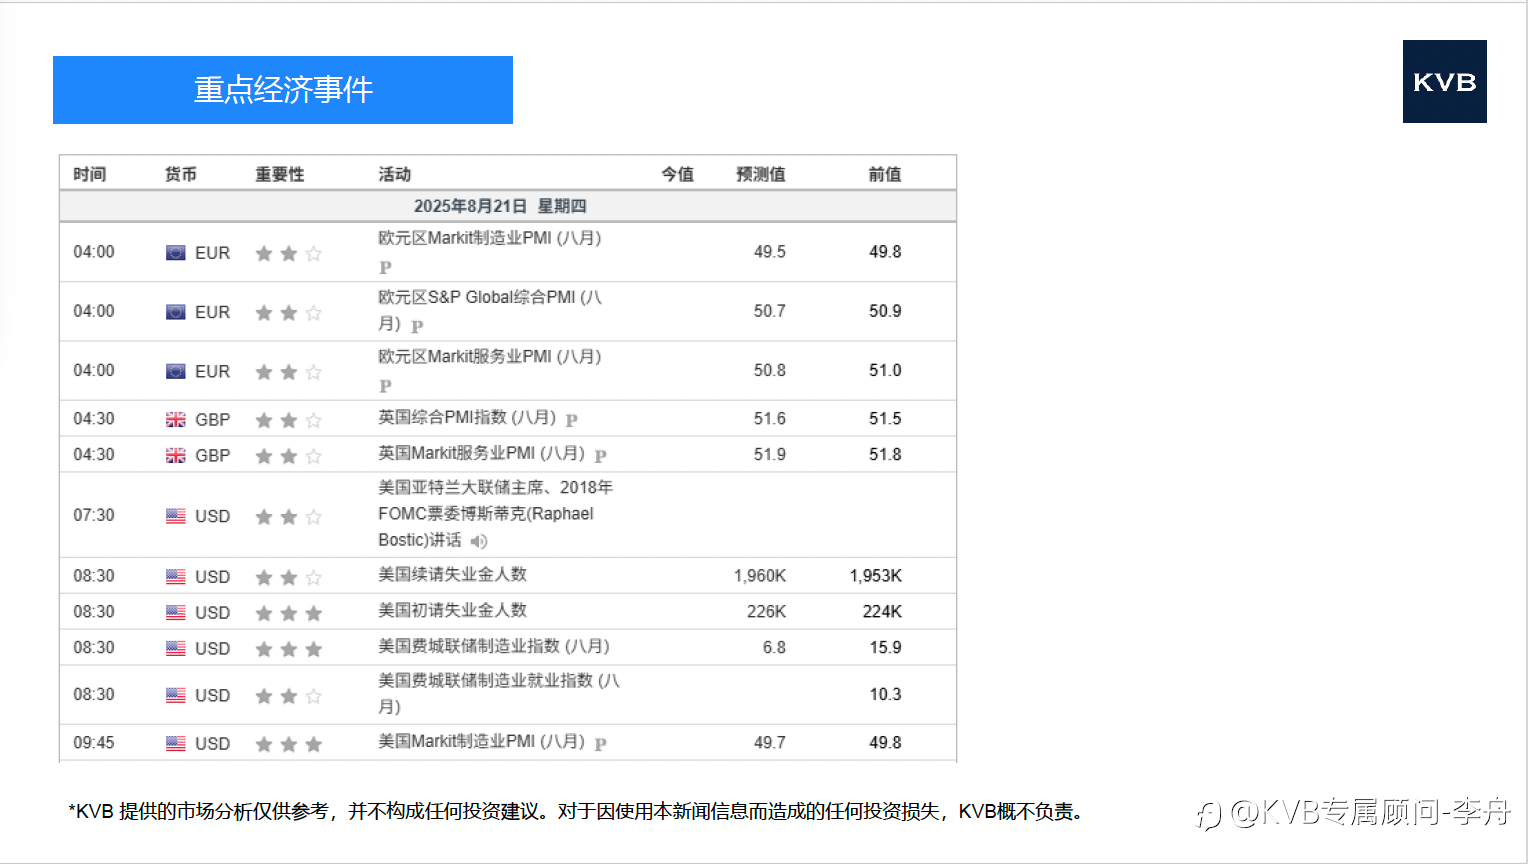Click previous value 224K

click(883, 612)
